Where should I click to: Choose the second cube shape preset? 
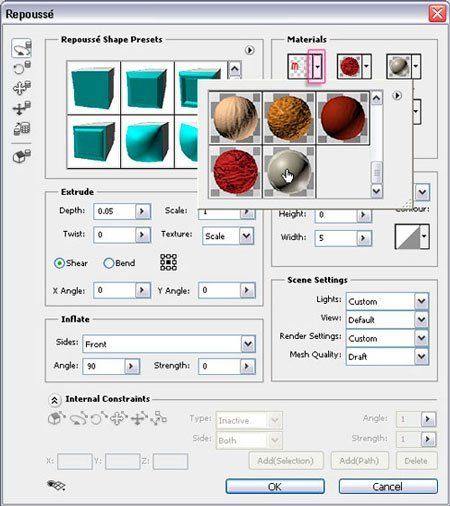coord(148,88)
